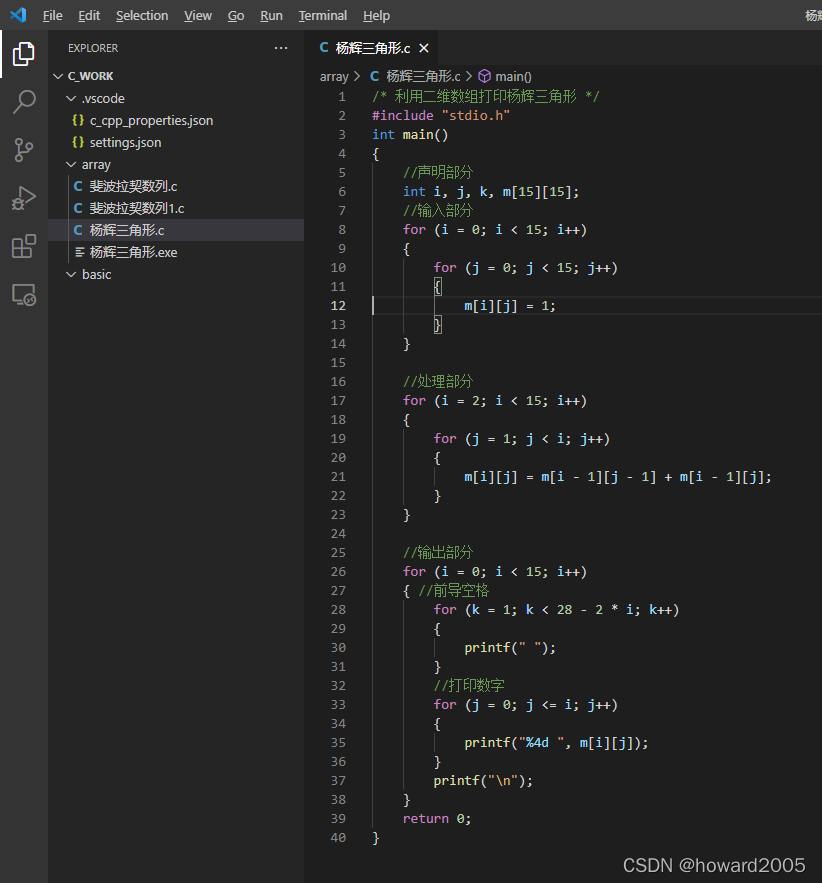822x883 pixels.
Task: Click line number 12 in the gutter
Action: (x=338, y=306)
